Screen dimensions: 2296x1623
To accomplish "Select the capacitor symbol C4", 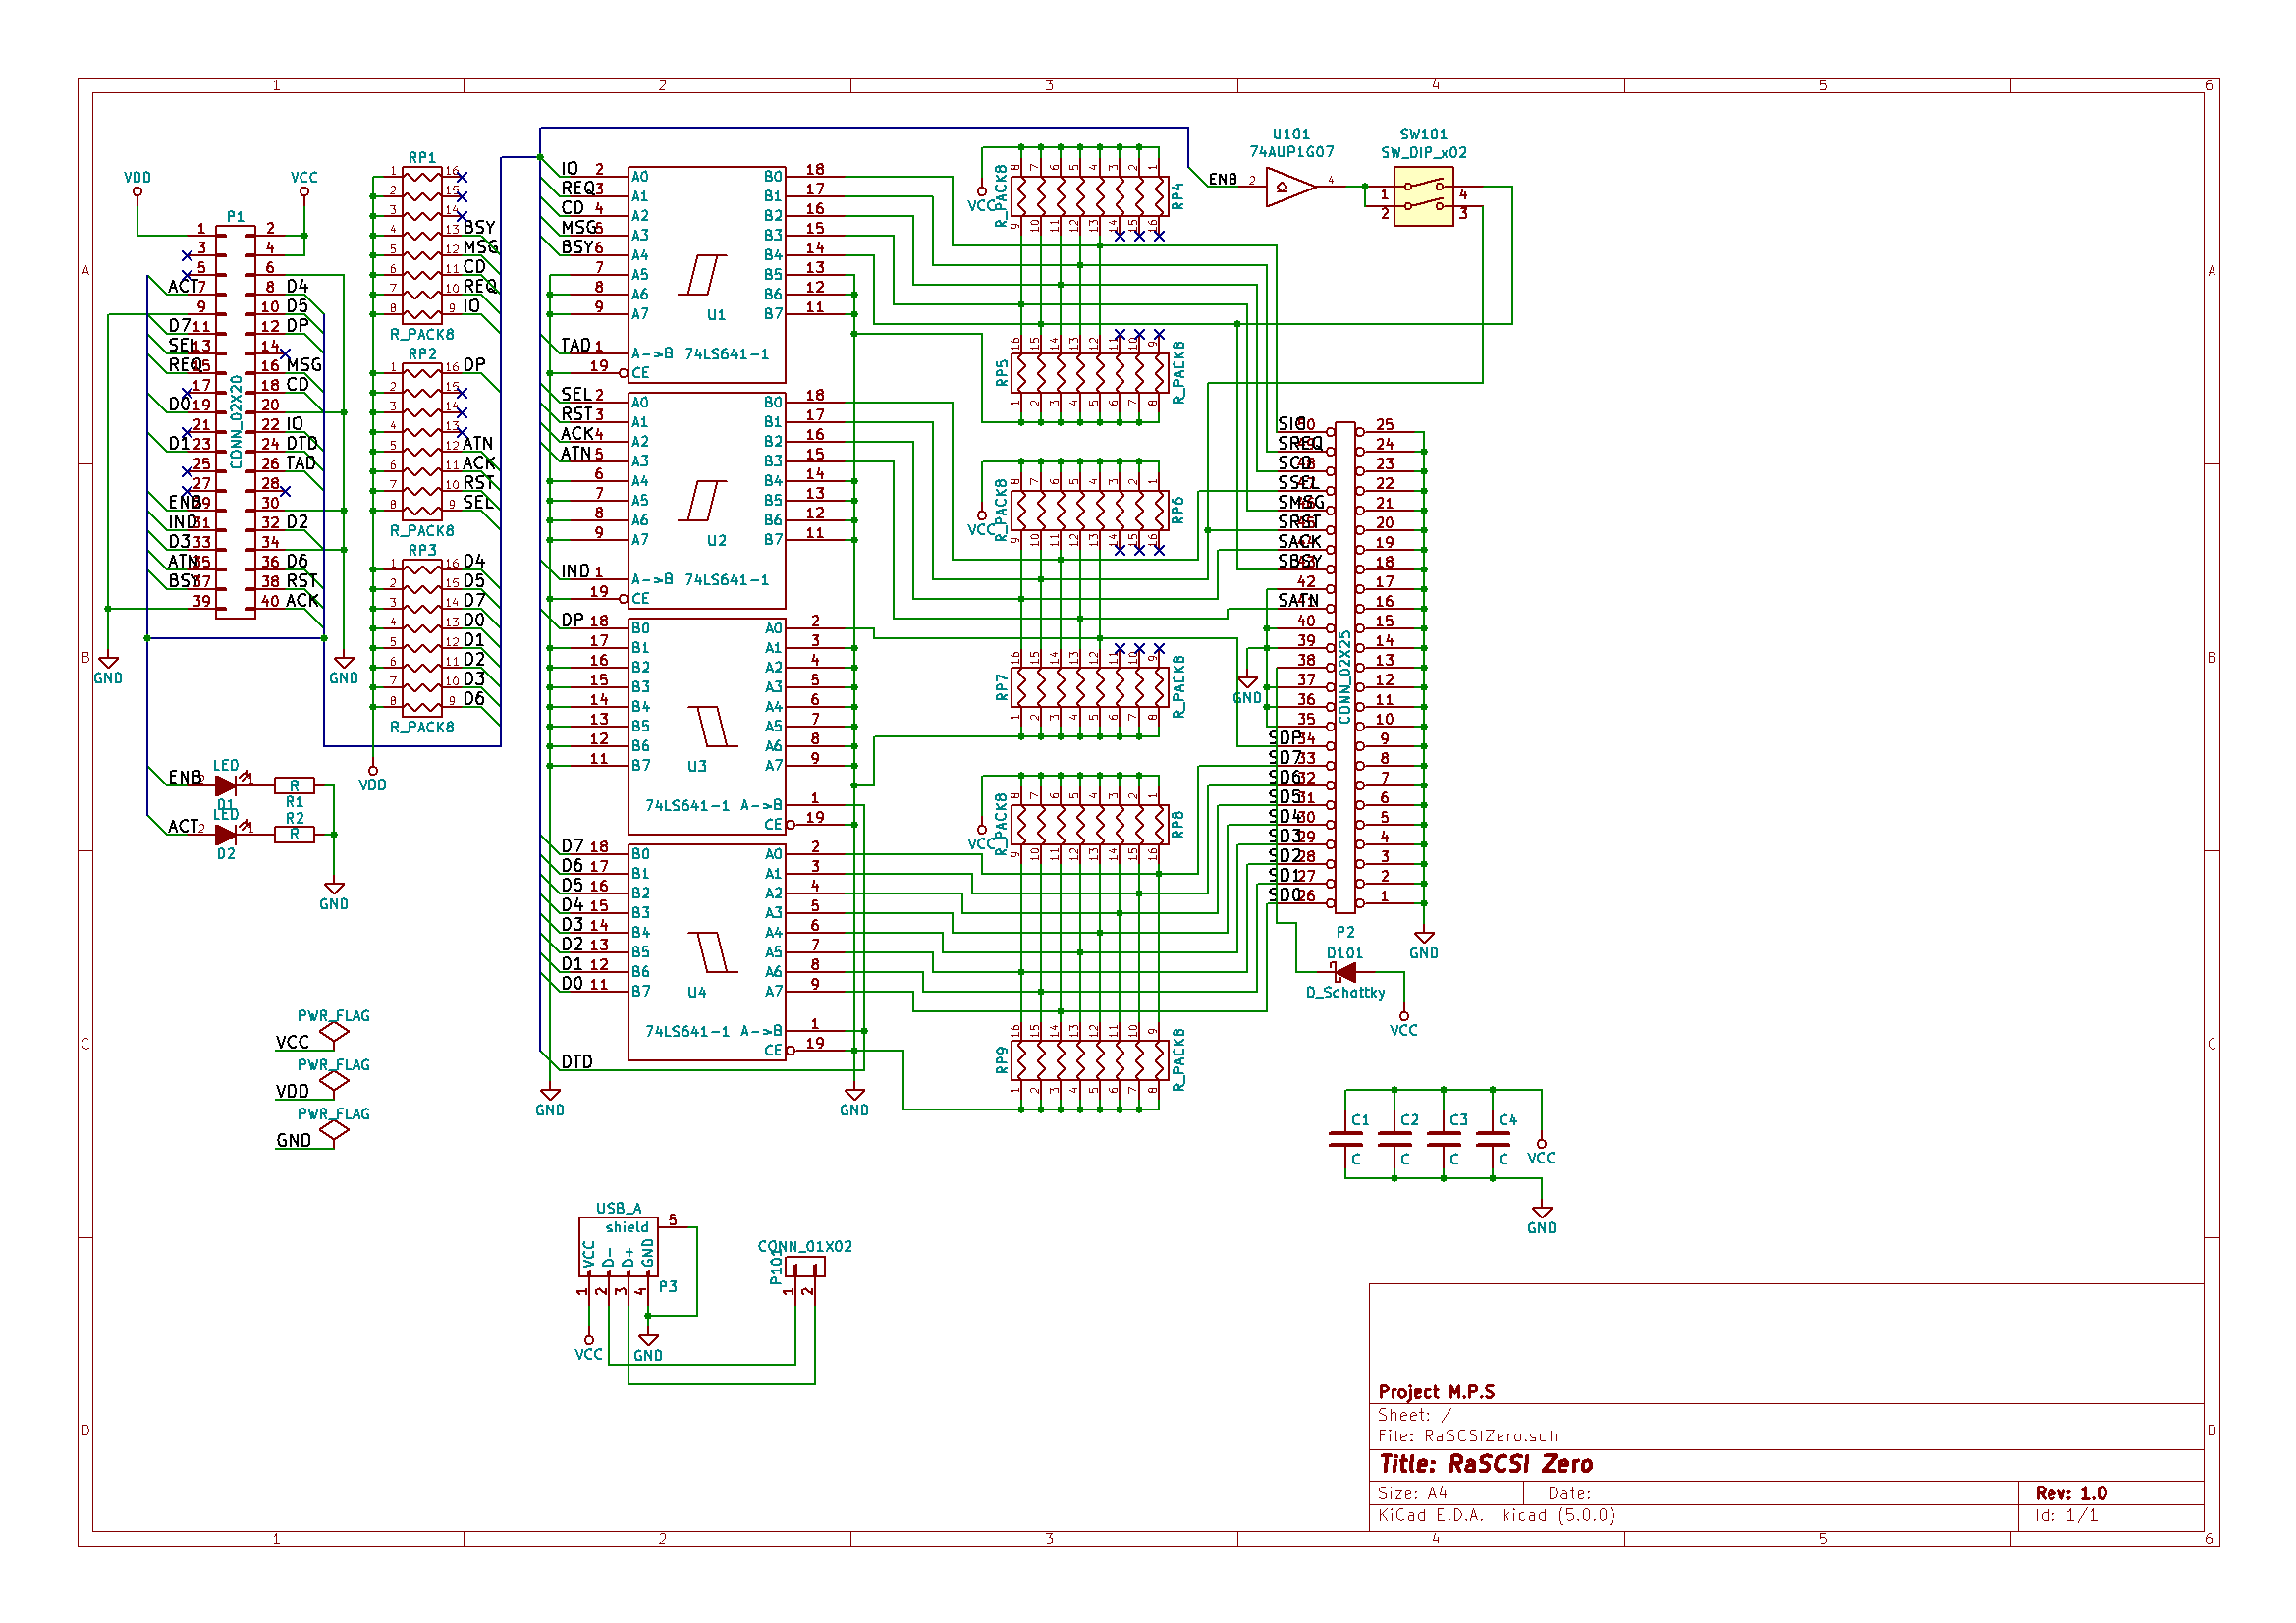I will 1492,1139.
